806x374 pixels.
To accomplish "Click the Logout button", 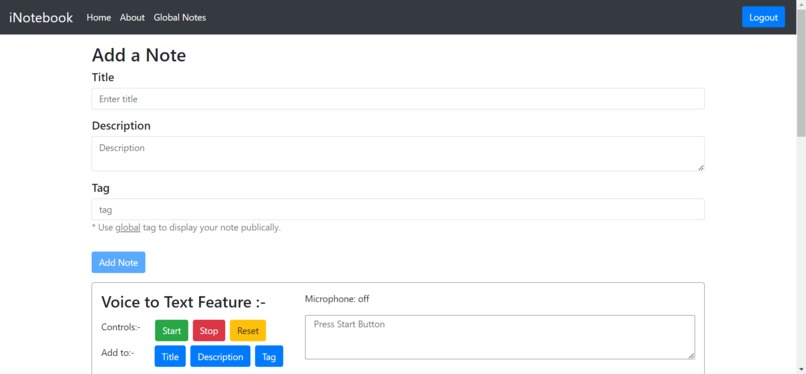I will click(763, 17).
